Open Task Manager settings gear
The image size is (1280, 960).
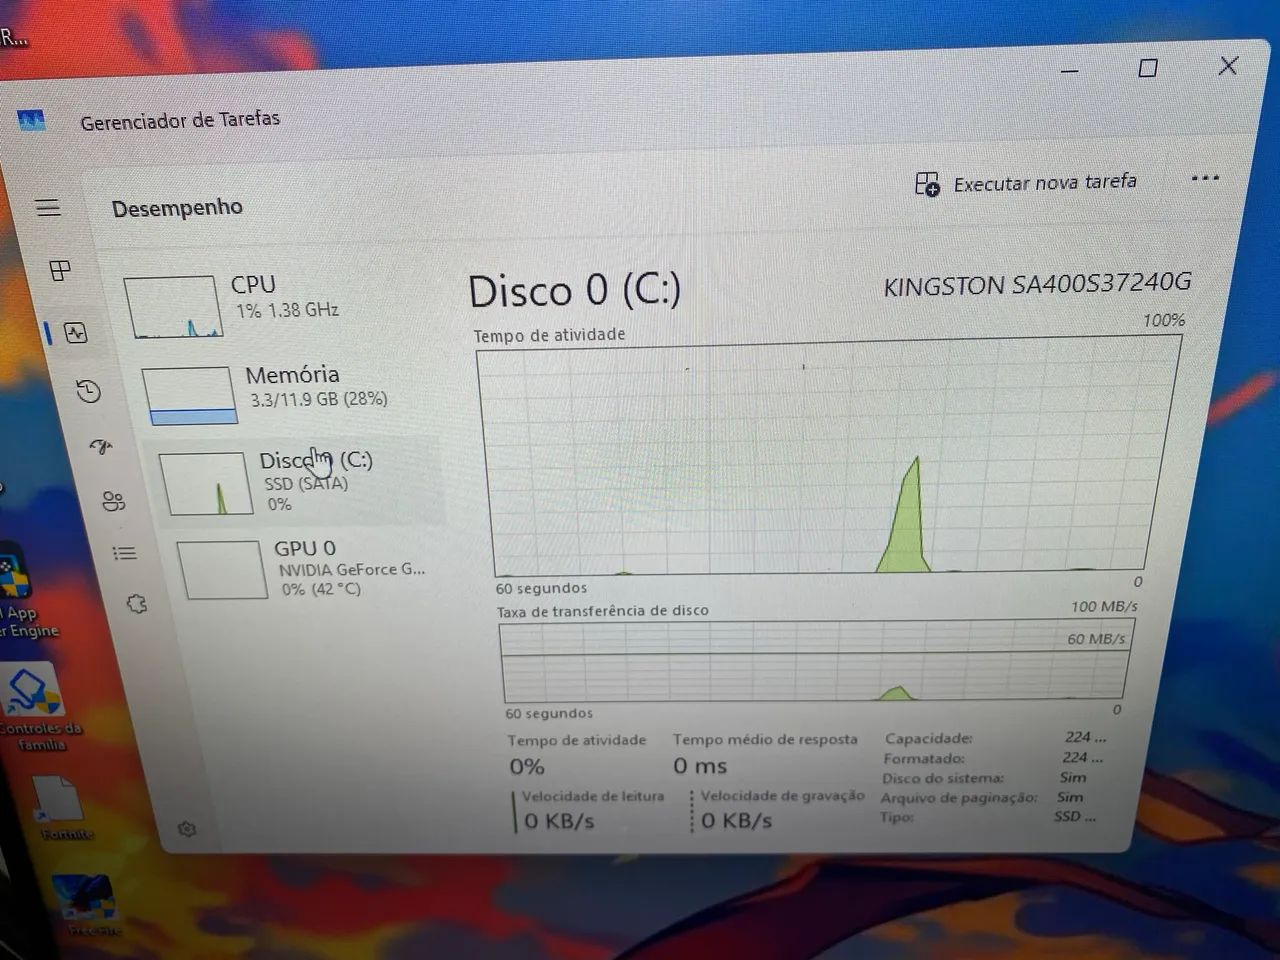point(186,829)
